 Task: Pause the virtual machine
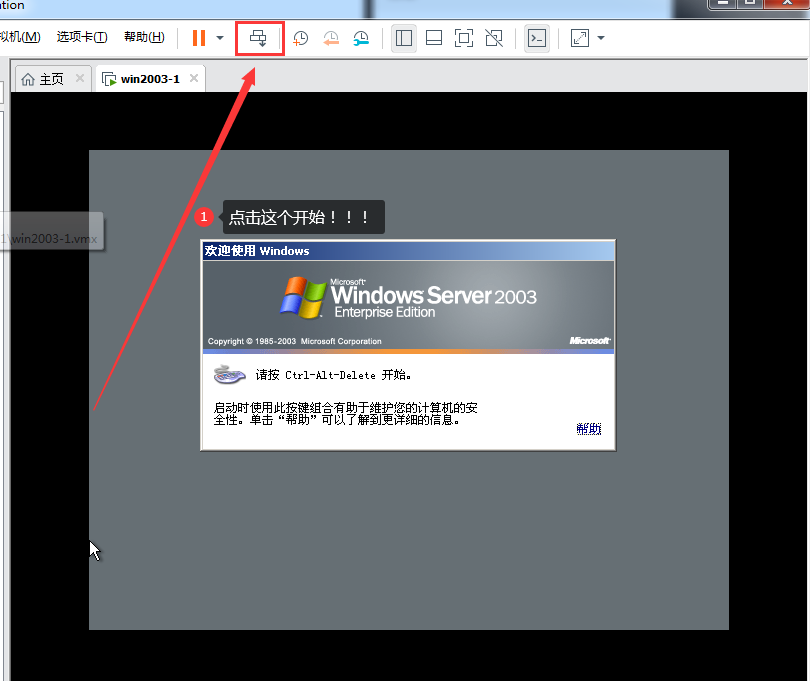tap(199, 38)
